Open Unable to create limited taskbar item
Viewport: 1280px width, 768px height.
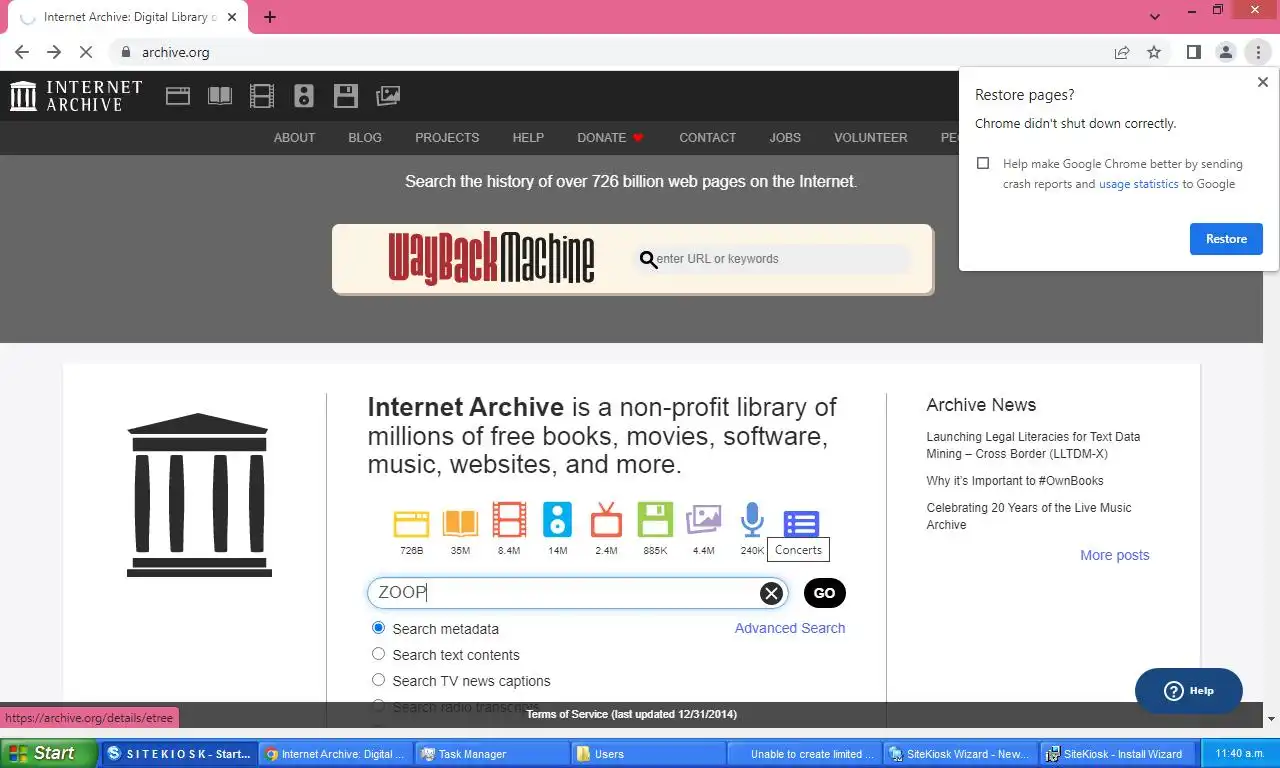click(x=805, y=754)
